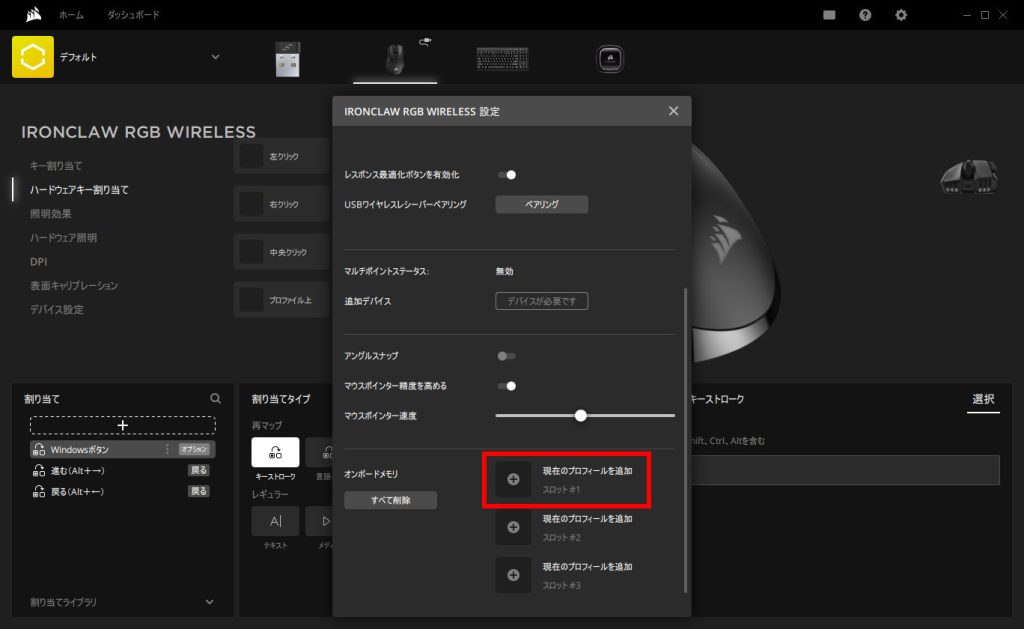Click the settings dialog vertical scrollbar
This screenshot has width=1024, height=629.
[685, 440]
